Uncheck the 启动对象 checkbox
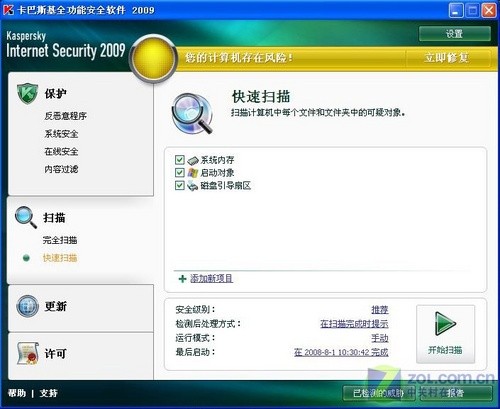The width and height of the screenshot is (500, 409). coord(180,173)
